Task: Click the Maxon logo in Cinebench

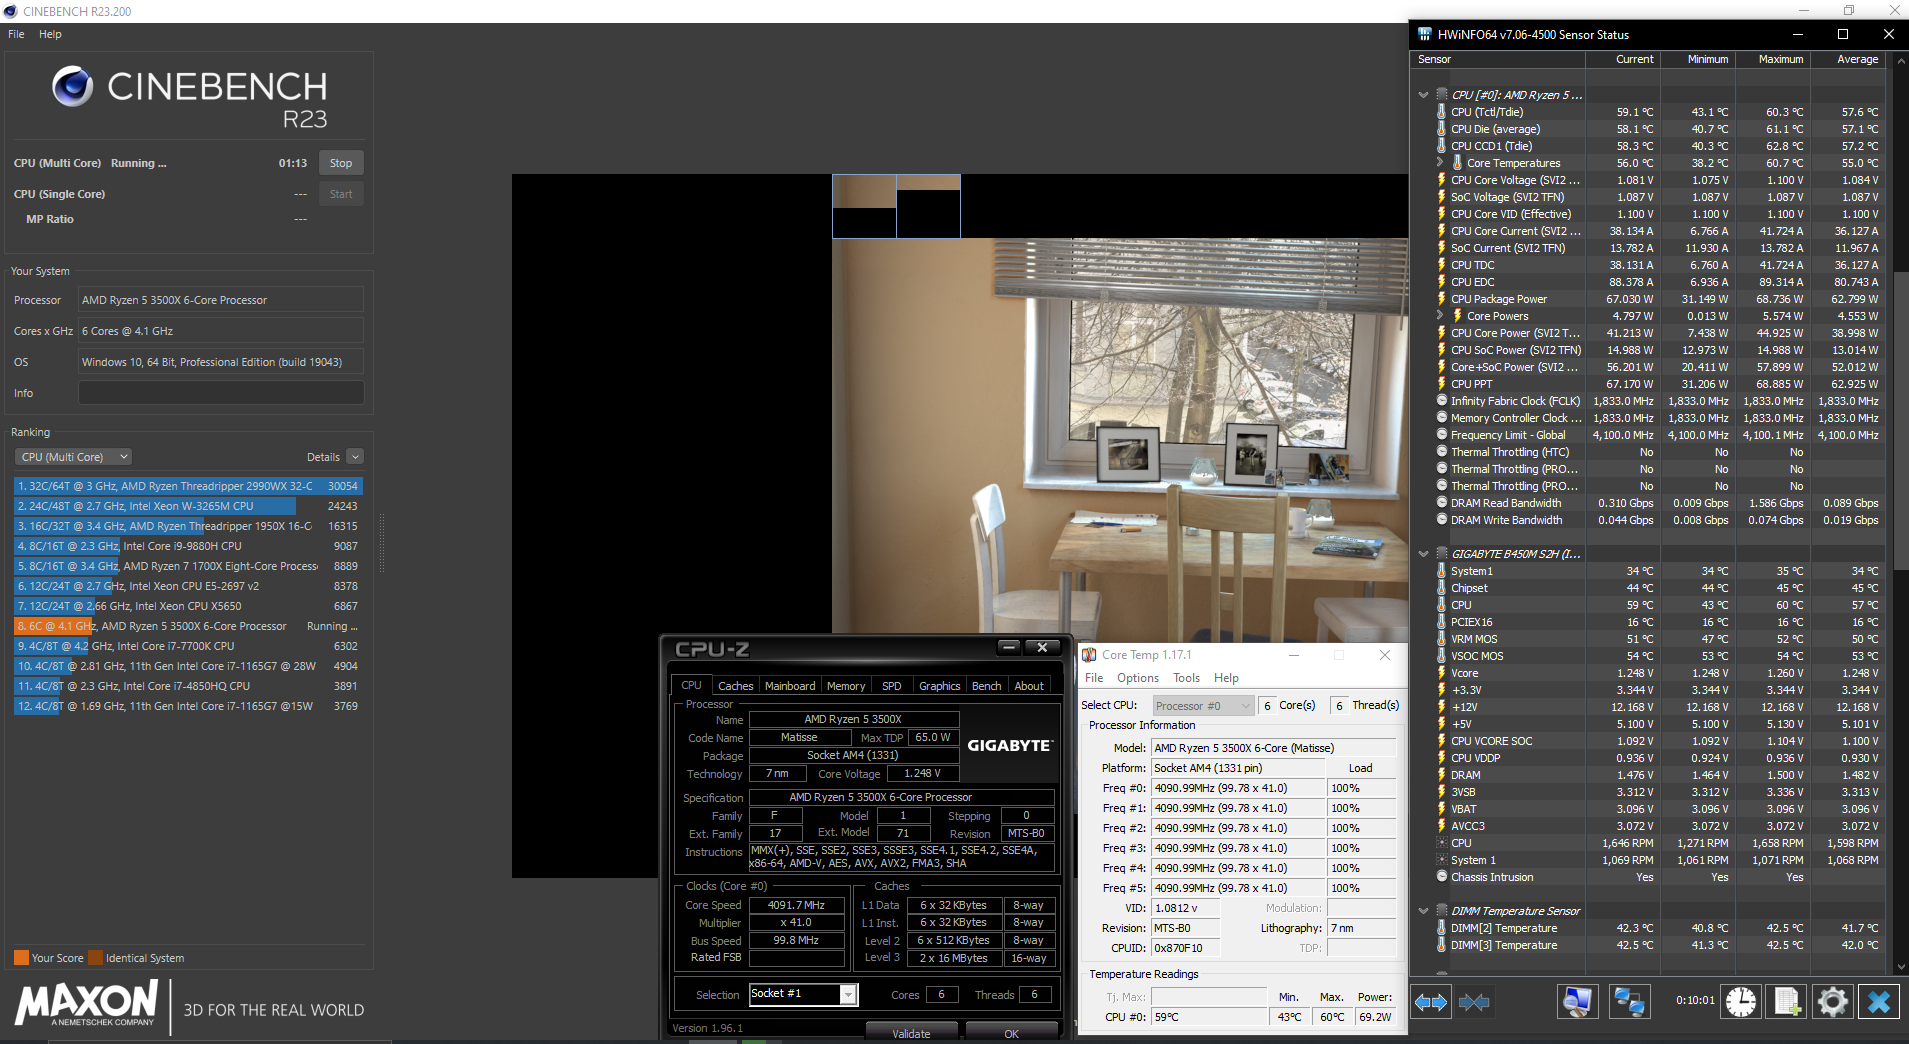Action: (x=87, y=1003)
